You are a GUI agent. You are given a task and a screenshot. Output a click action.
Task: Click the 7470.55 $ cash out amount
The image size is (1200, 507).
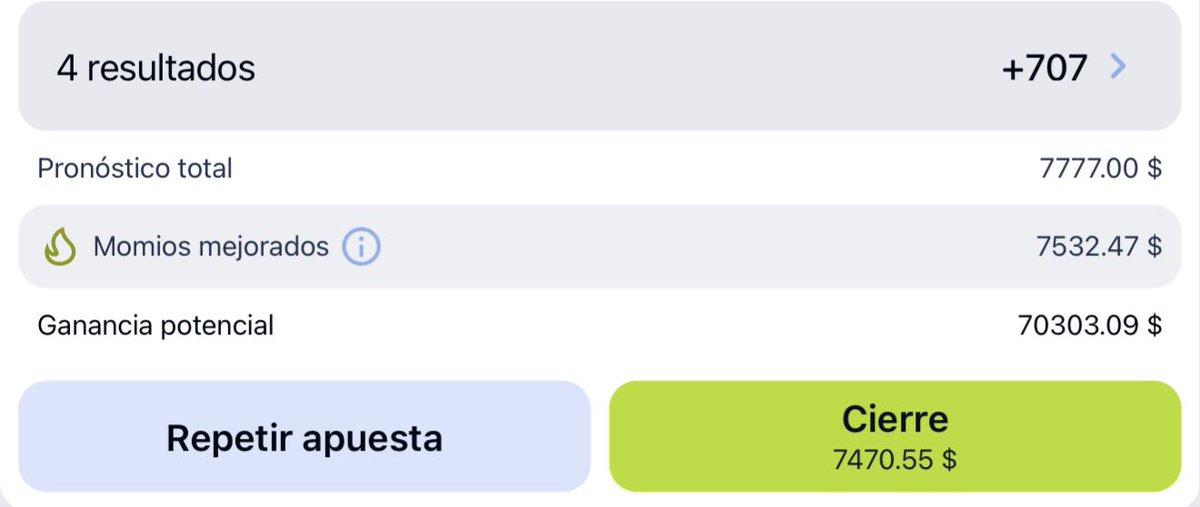click(x=894, y=461)
